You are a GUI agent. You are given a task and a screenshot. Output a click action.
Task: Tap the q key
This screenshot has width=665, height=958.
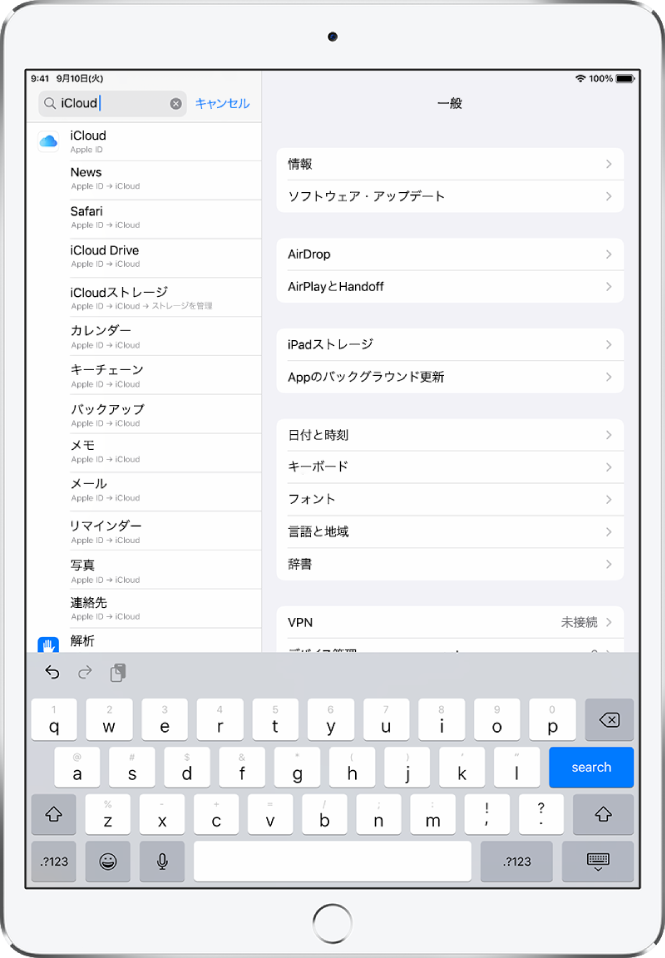click(54, 720)
